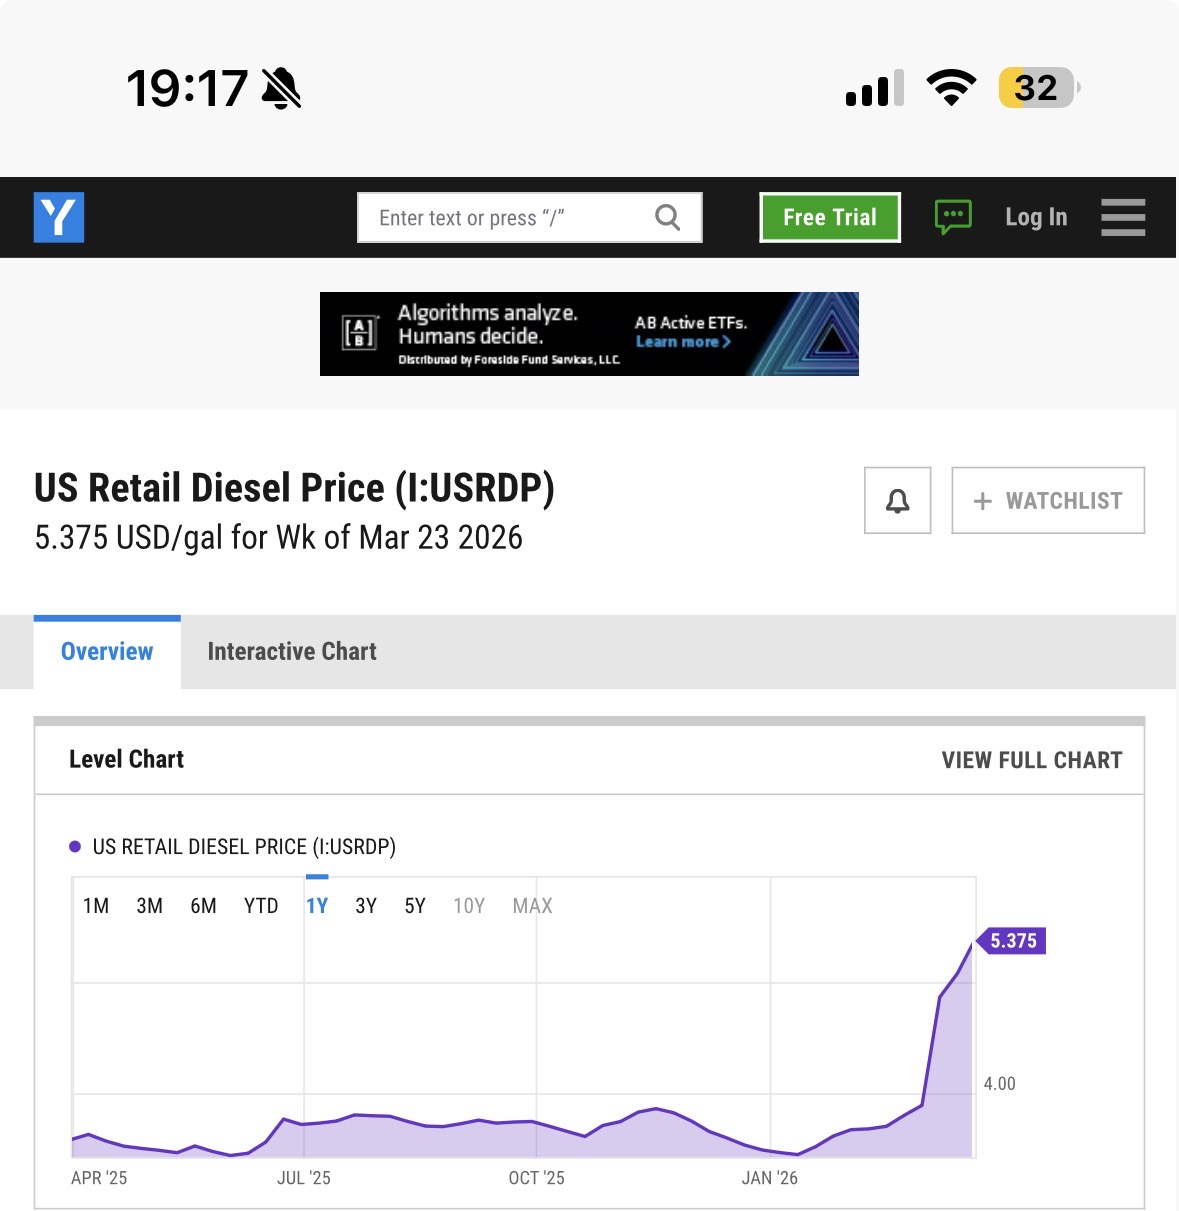Set an alert with the bell icon

[898, 500]
